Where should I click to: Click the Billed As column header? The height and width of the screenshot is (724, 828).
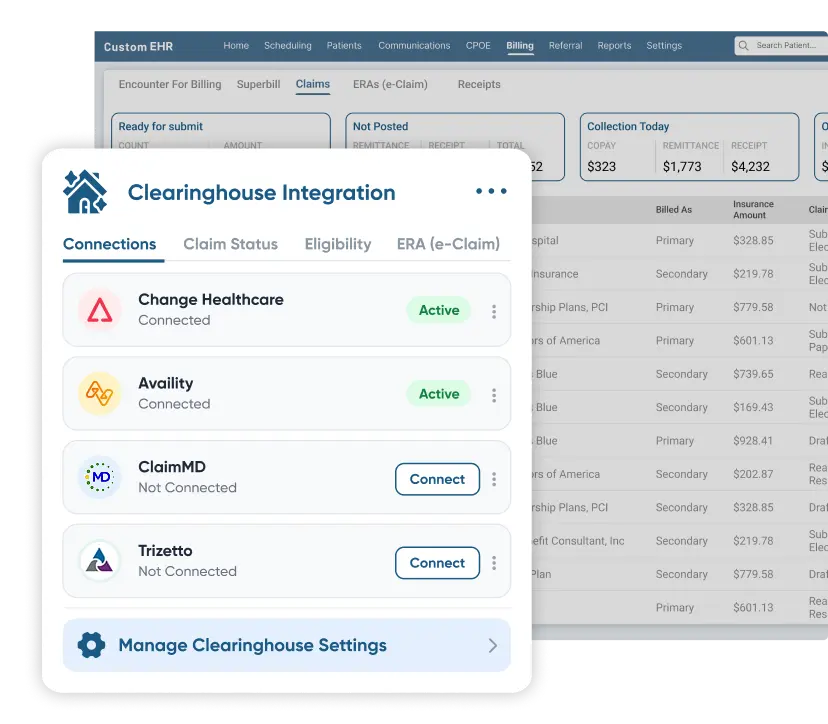tap(674, 210)
